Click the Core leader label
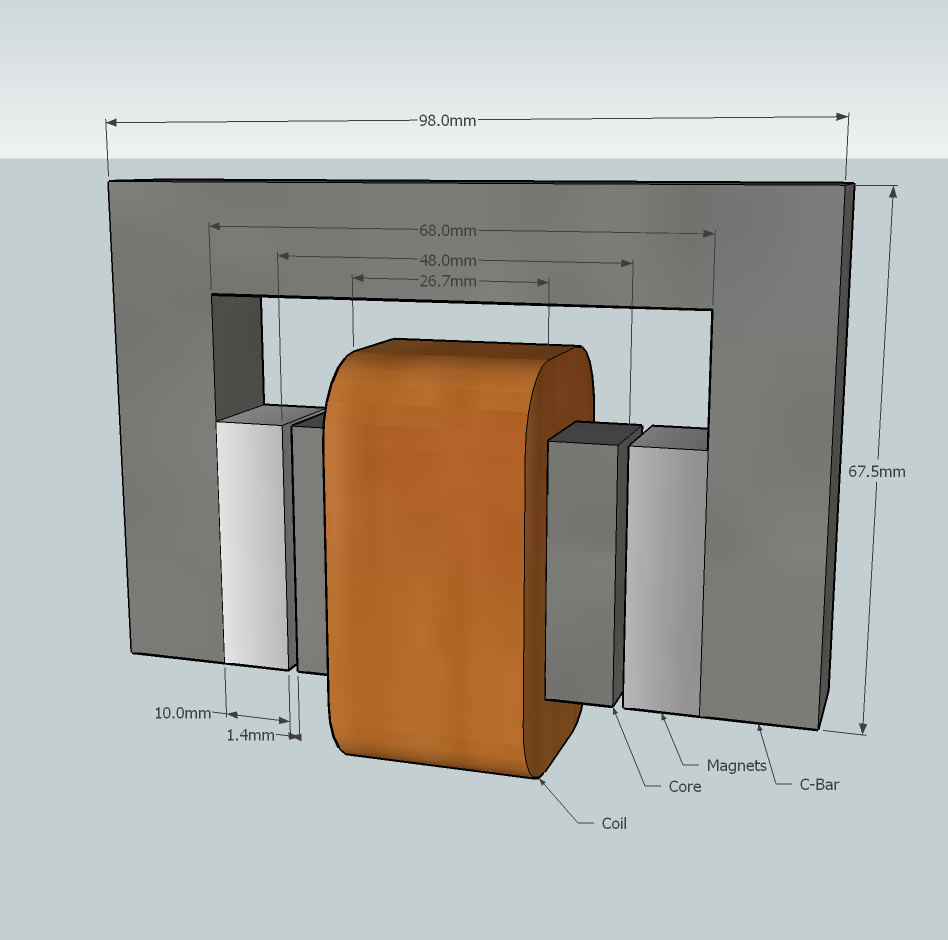Screen dimensions: 948x940 pos(685,786)
